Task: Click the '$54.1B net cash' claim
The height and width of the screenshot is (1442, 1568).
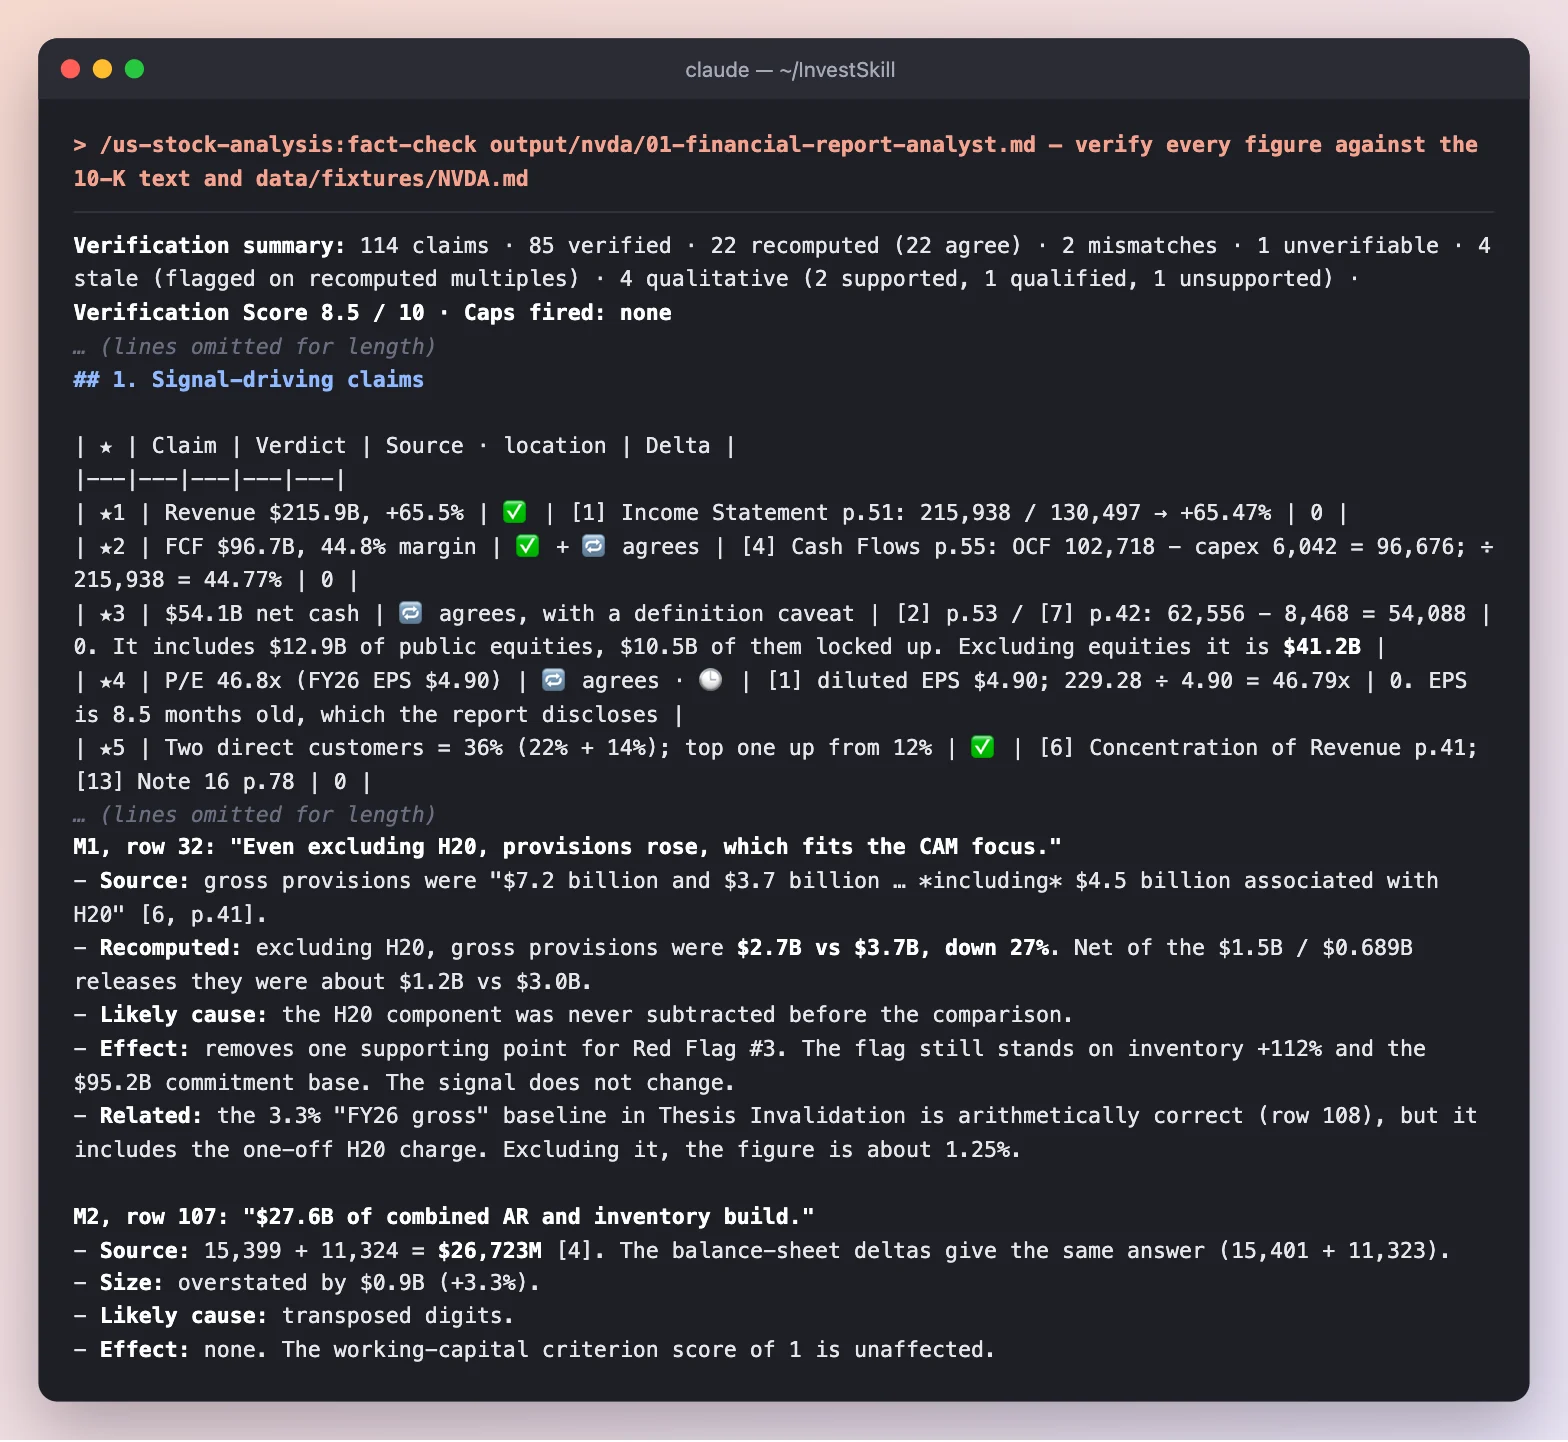Action: tap(262, 614)
